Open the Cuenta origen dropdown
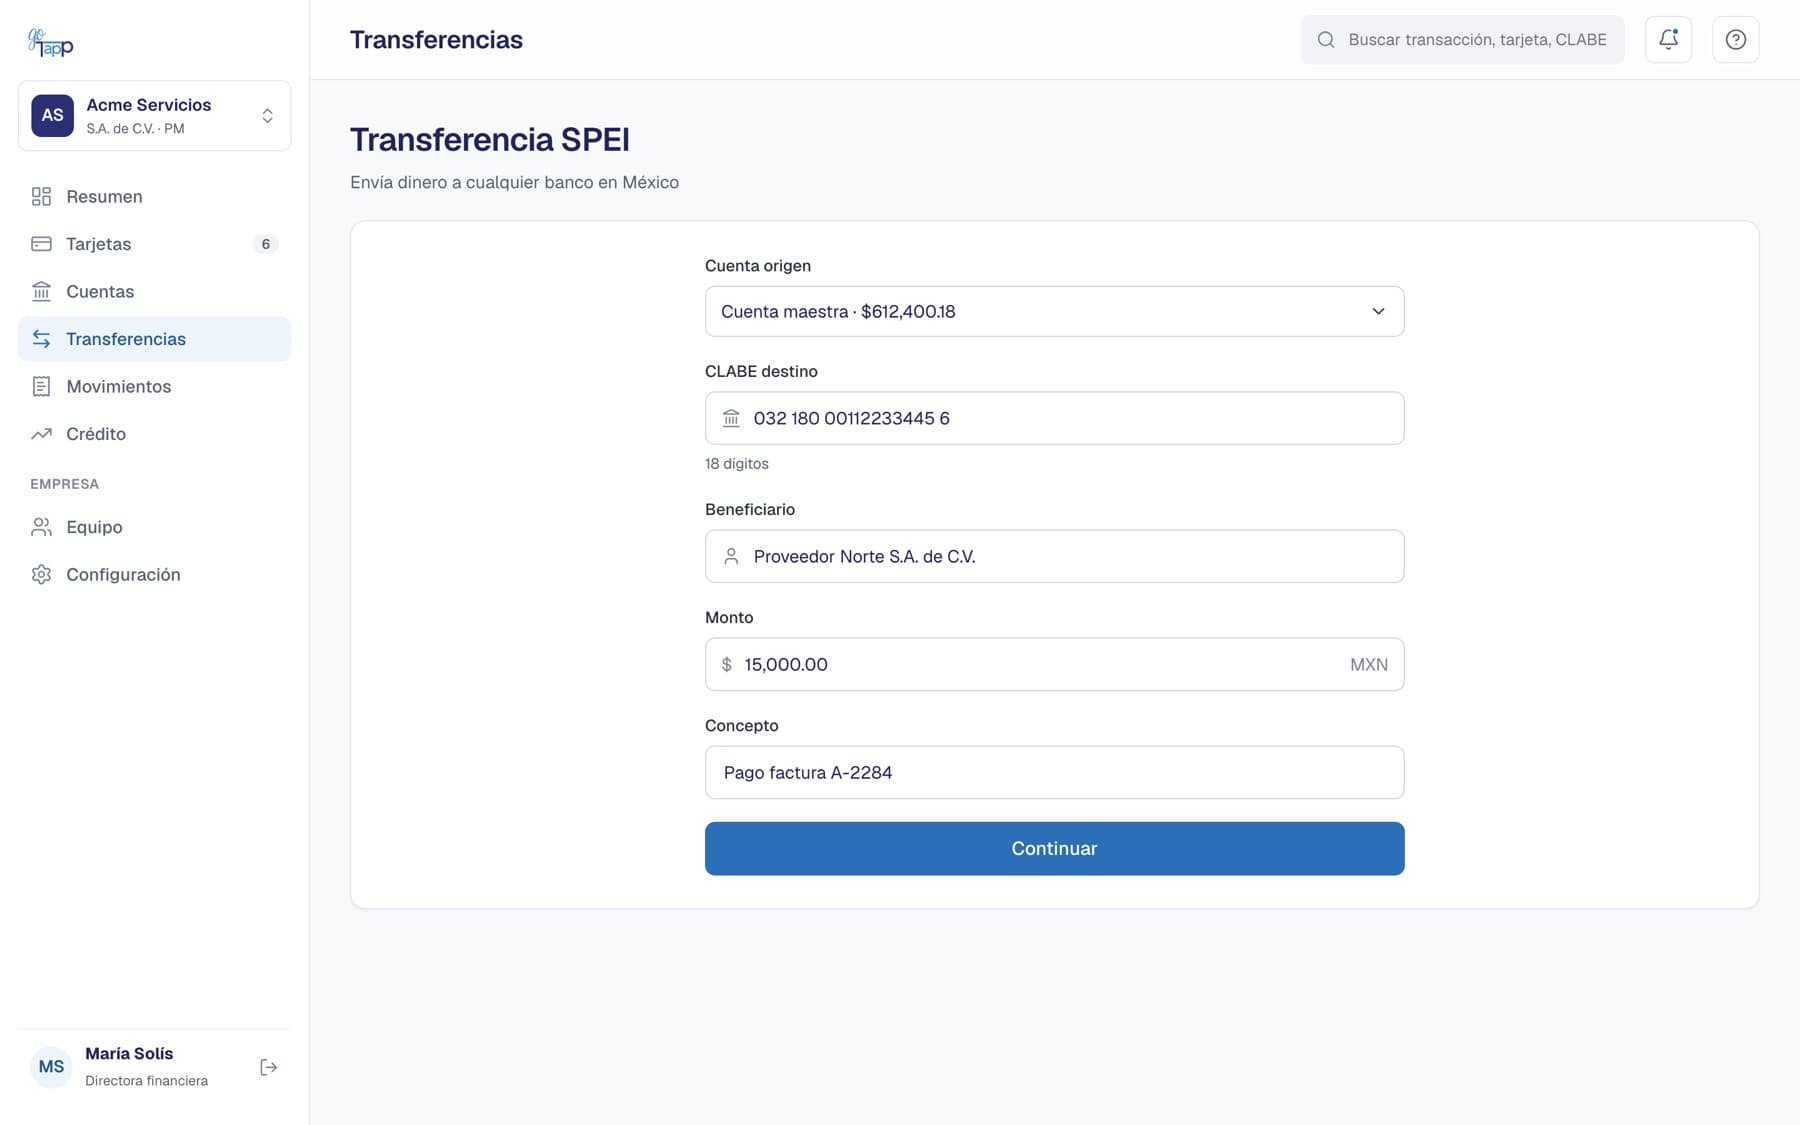 pyautogui.click(x=1054, y=311)
